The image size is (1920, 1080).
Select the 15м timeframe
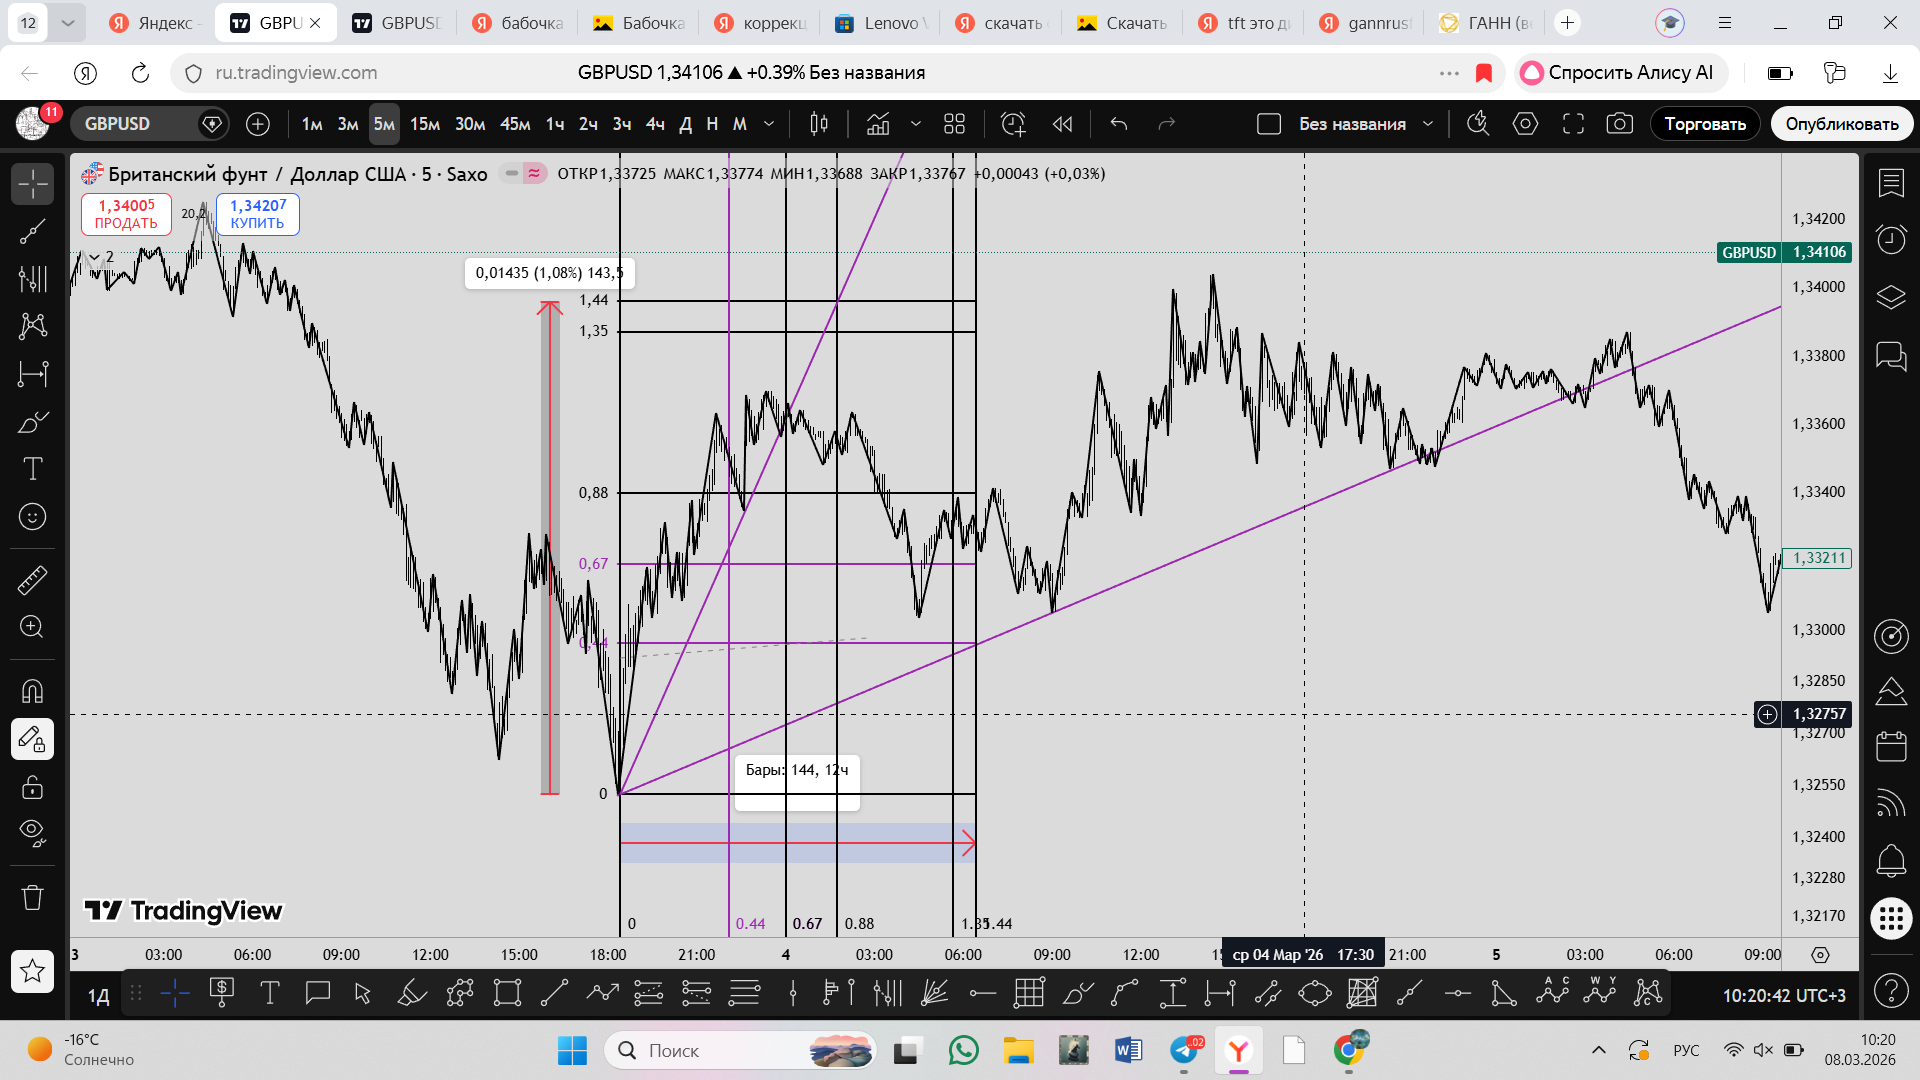pyautogui.click(x=425, y=124)
